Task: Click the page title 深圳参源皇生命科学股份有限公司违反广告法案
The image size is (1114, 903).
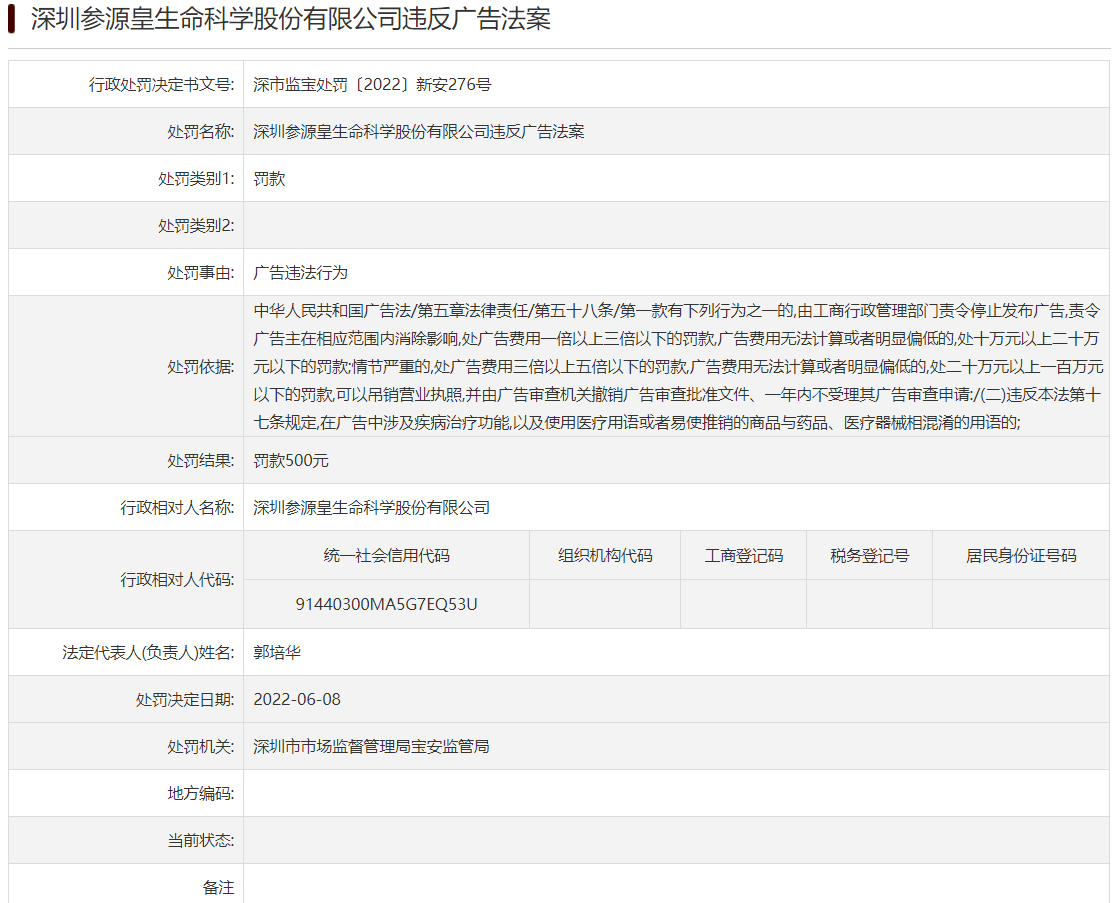Action: (x=291, y=18)
